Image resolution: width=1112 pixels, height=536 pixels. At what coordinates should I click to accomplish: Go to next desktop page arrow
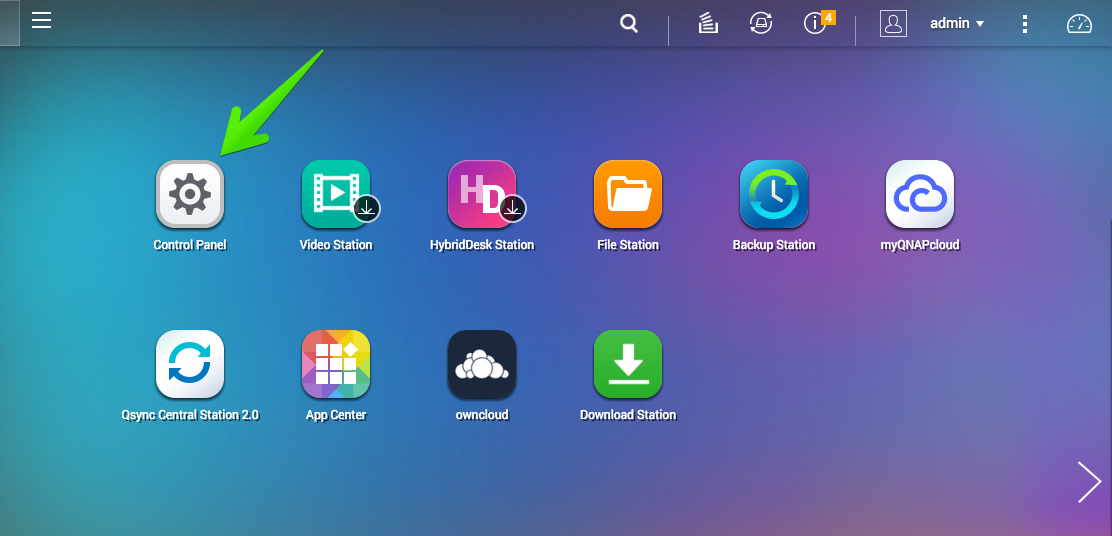click(x=1089, y=482)
